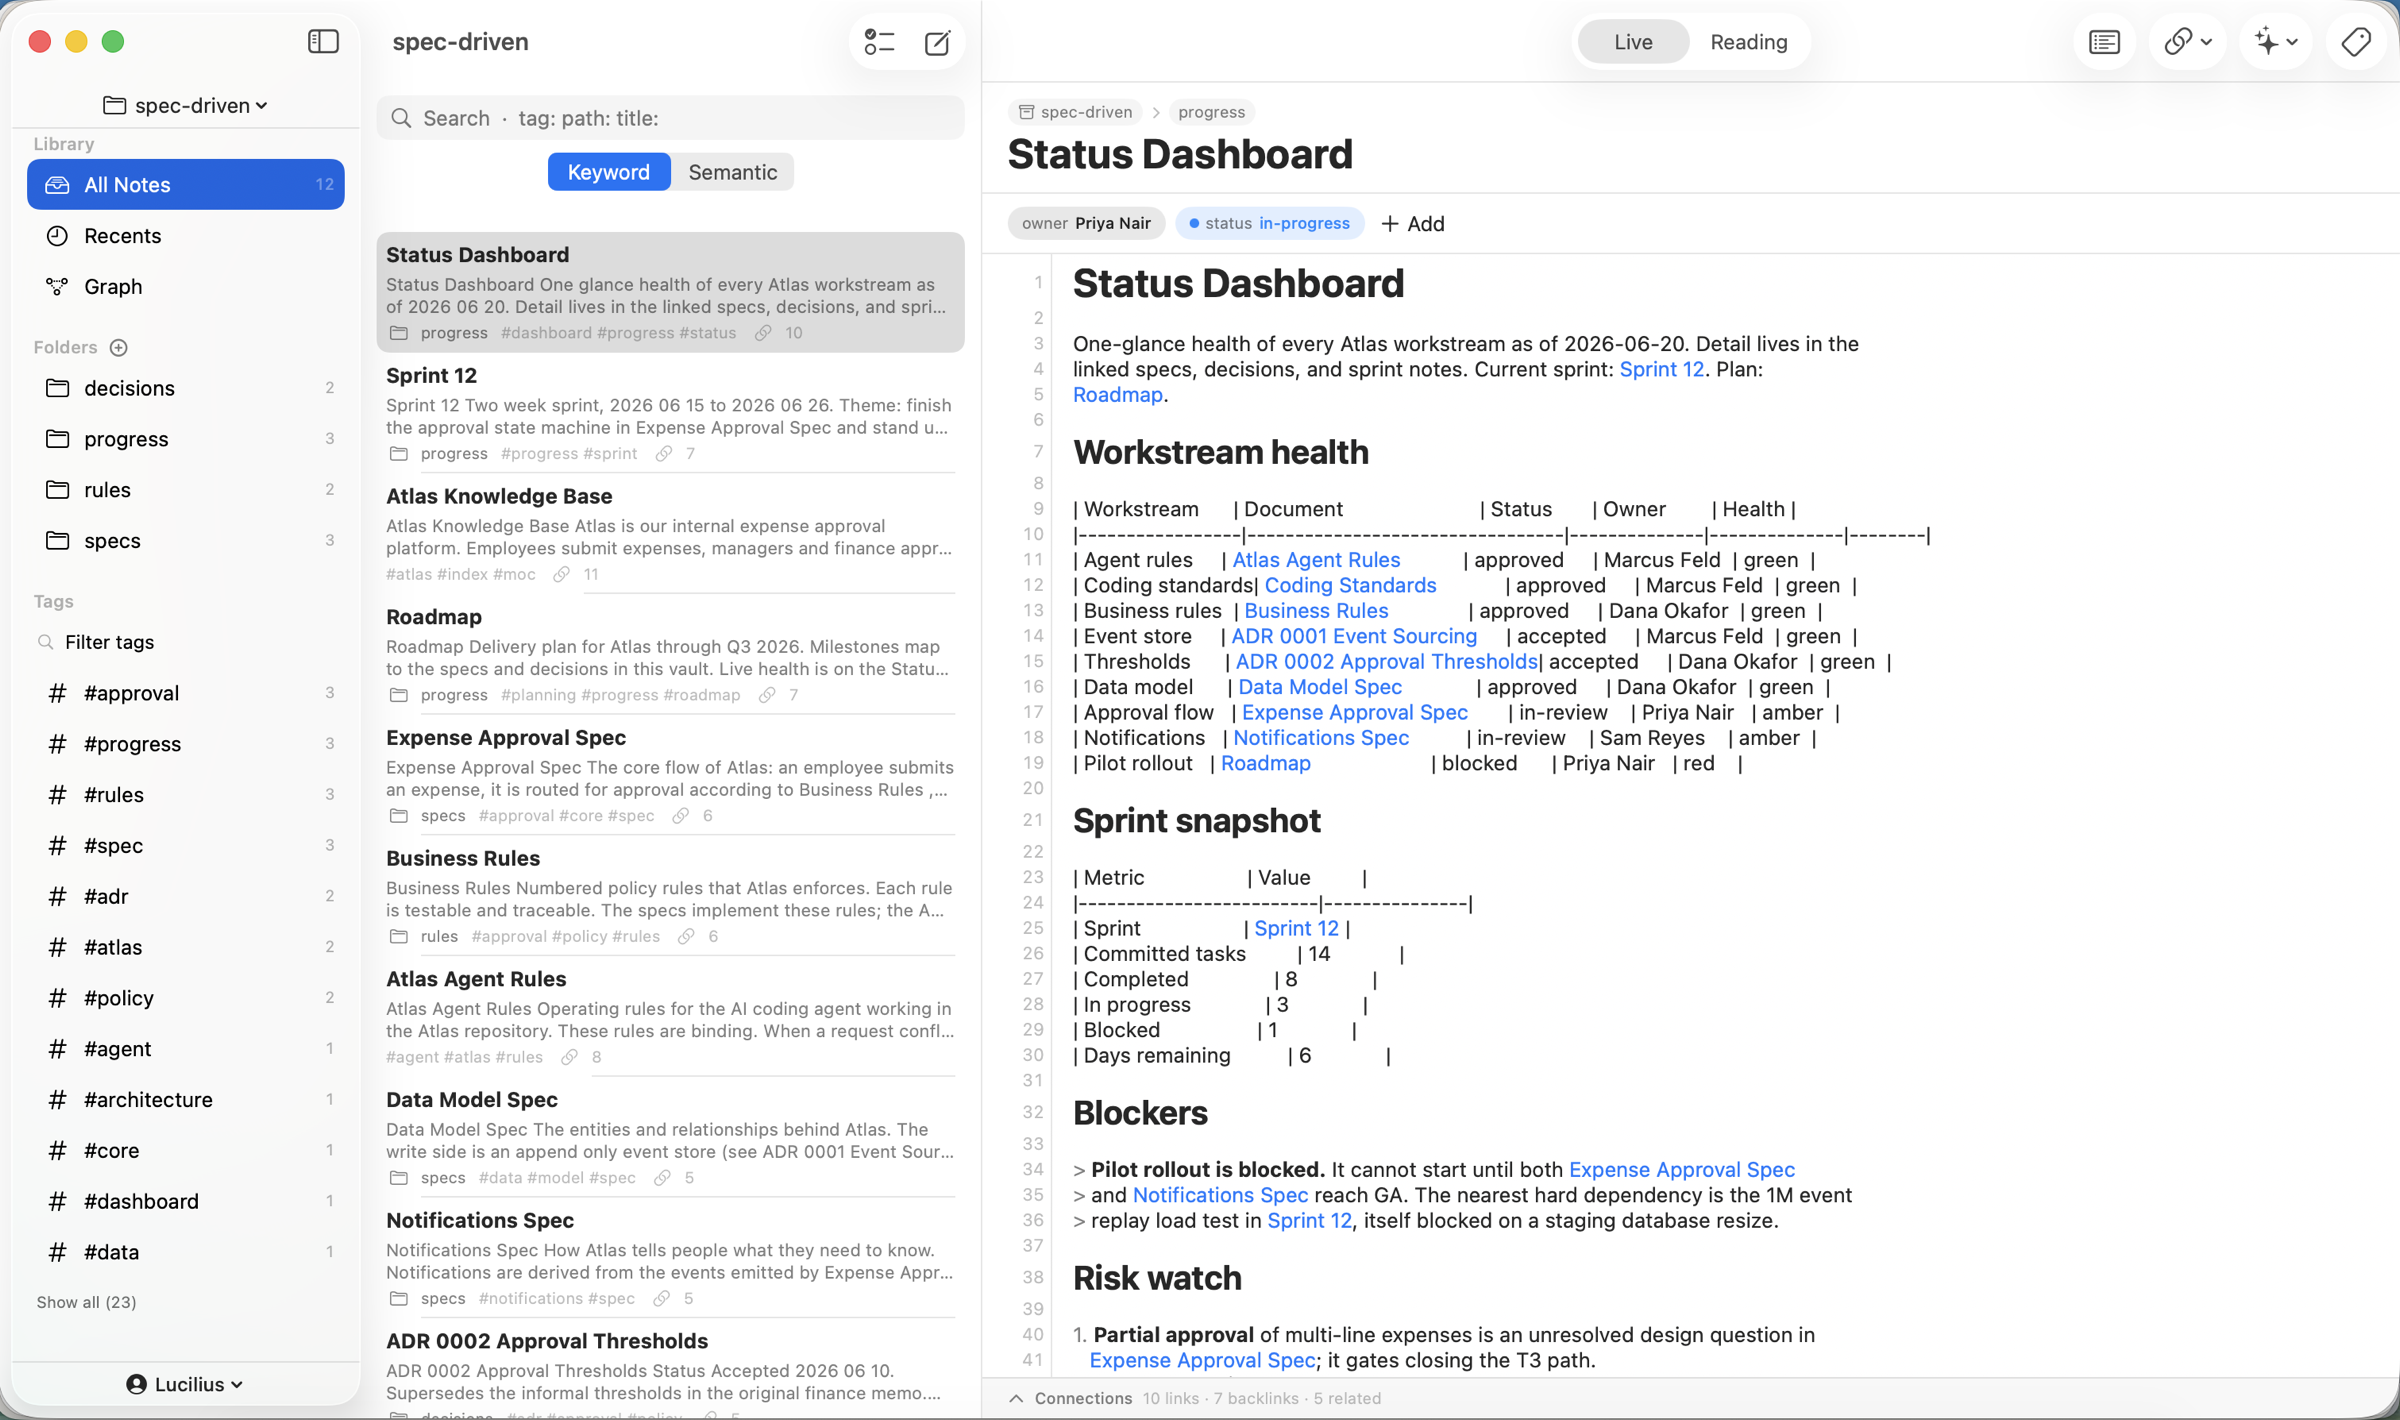
Task: Click the progress breadcrumb
Action: [1211, 112]
